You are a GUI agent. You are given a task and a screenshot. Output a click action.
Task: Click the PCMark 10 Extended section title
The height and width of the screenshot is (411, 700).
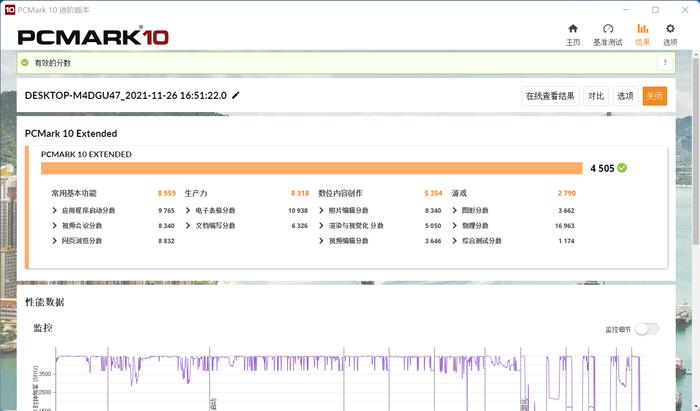tap(71, 133)
